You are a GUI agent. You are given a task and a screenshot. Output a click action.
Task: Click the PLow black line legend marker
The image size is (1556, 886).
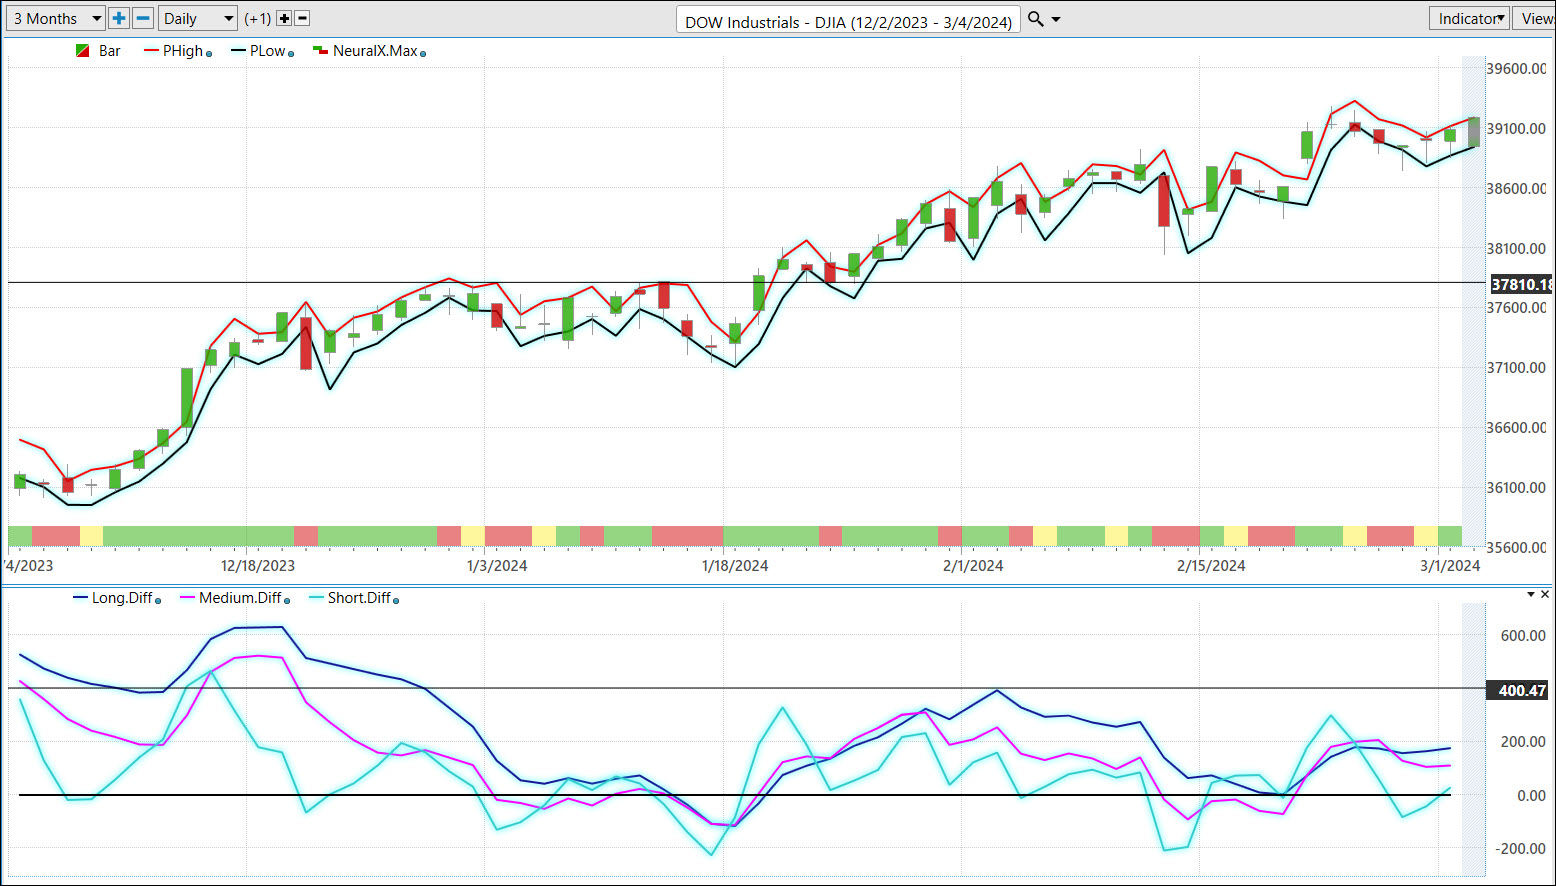[238, 51]
